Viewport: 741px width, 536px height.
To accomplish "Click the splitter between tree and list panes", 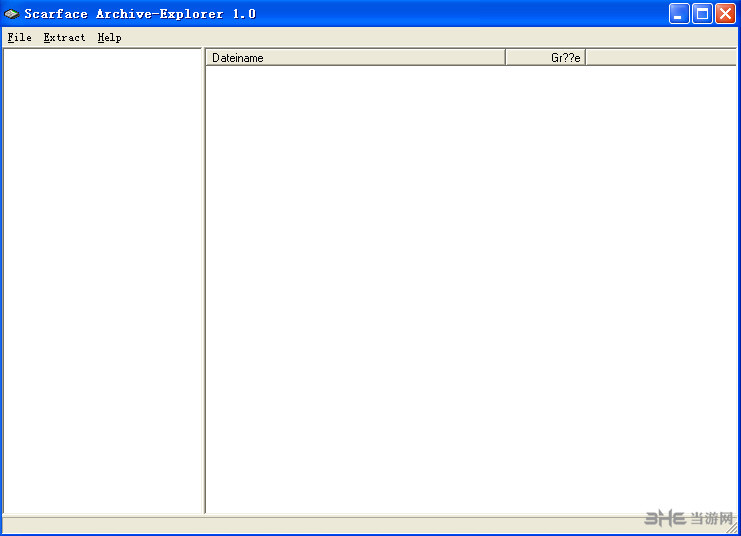I will click(204, 280).
